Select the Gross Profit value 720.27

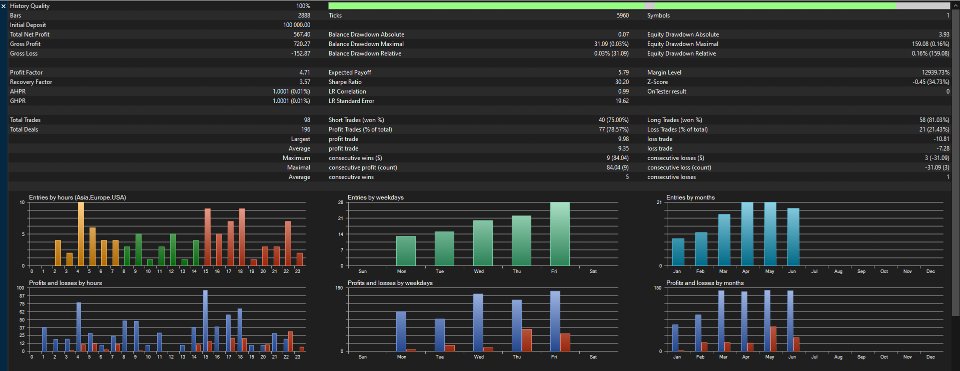click(x=302, y=44)
